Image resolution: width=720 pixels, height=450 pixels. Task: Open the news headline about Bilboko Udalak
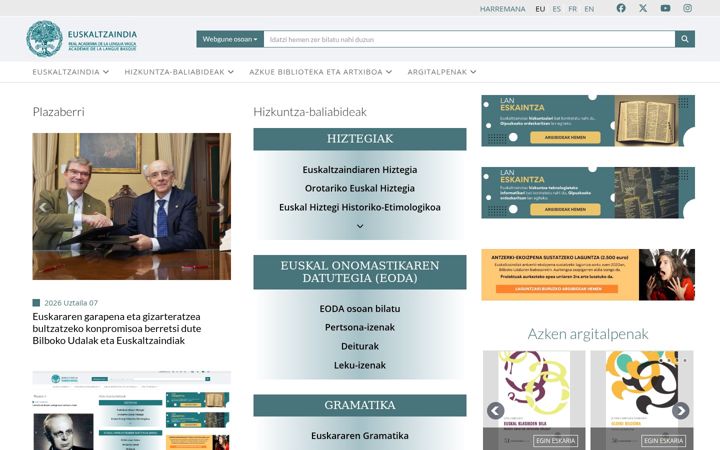(117, 328)
